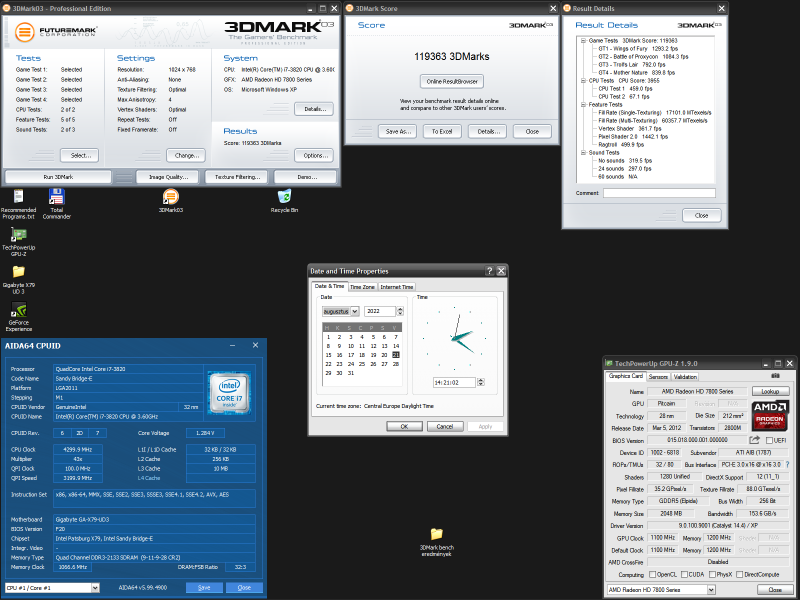Open the Gigabyte X79 UD3 folder
Screen dimensions: 800x600
pos(18,279)
